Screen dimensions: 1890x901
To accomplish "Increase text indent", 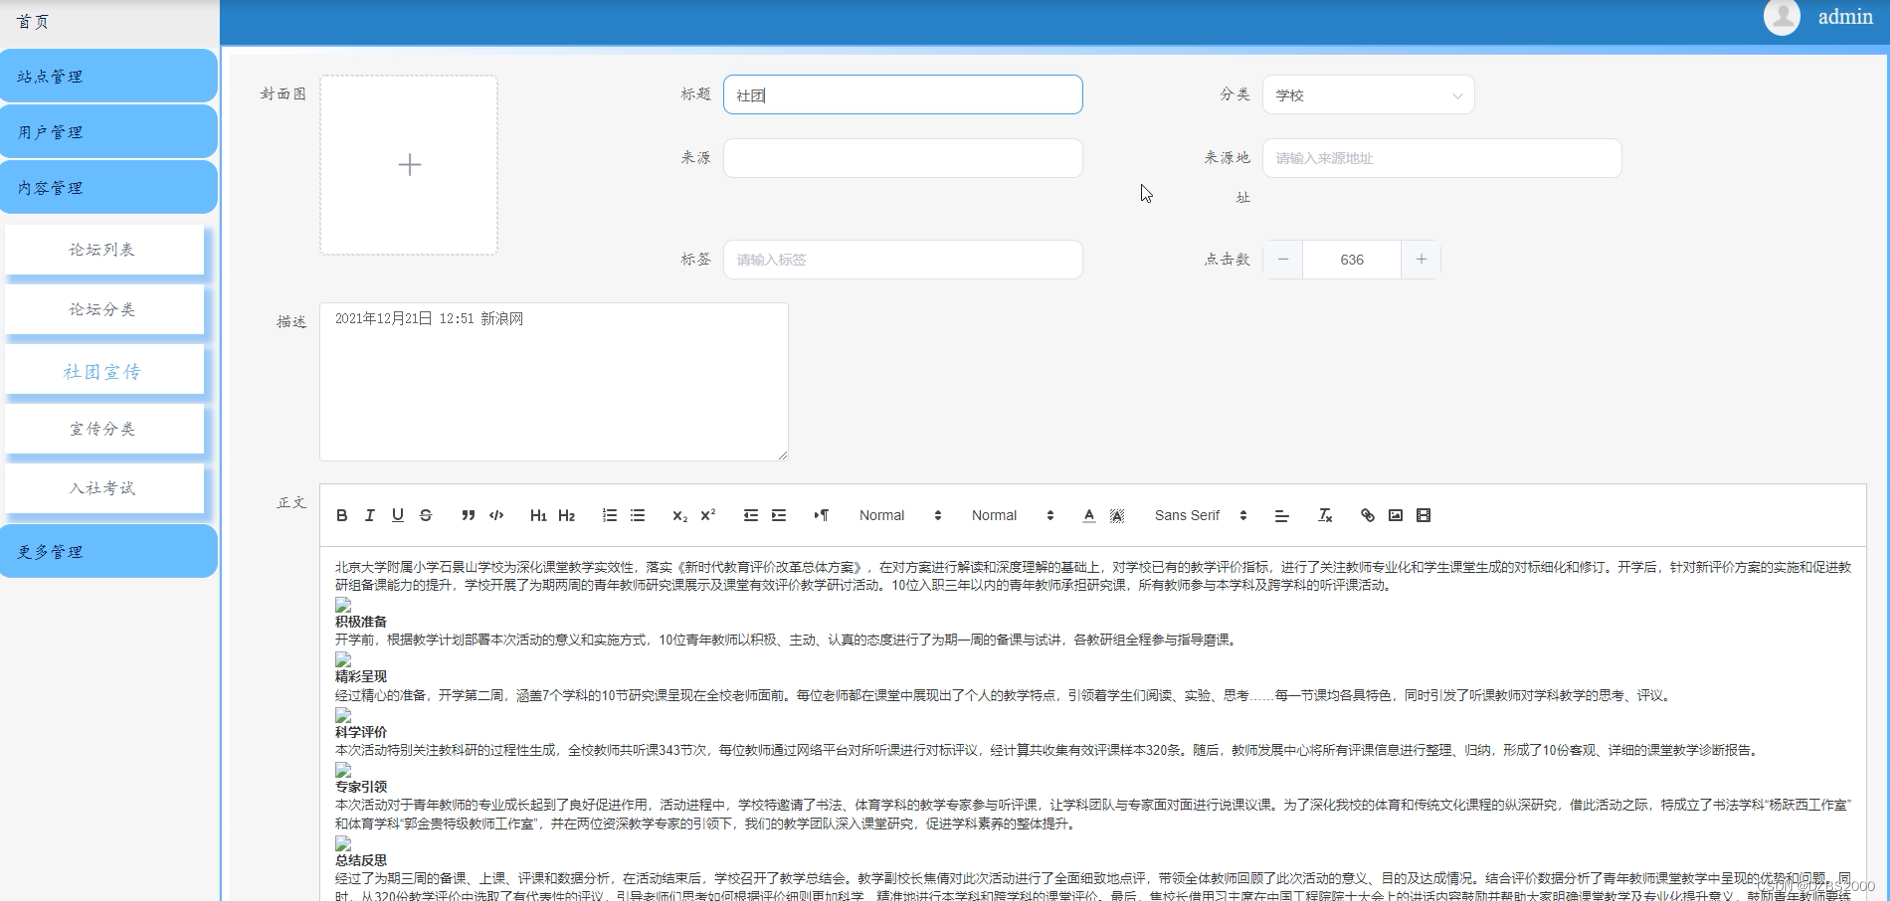I will (x=779, y=515).
